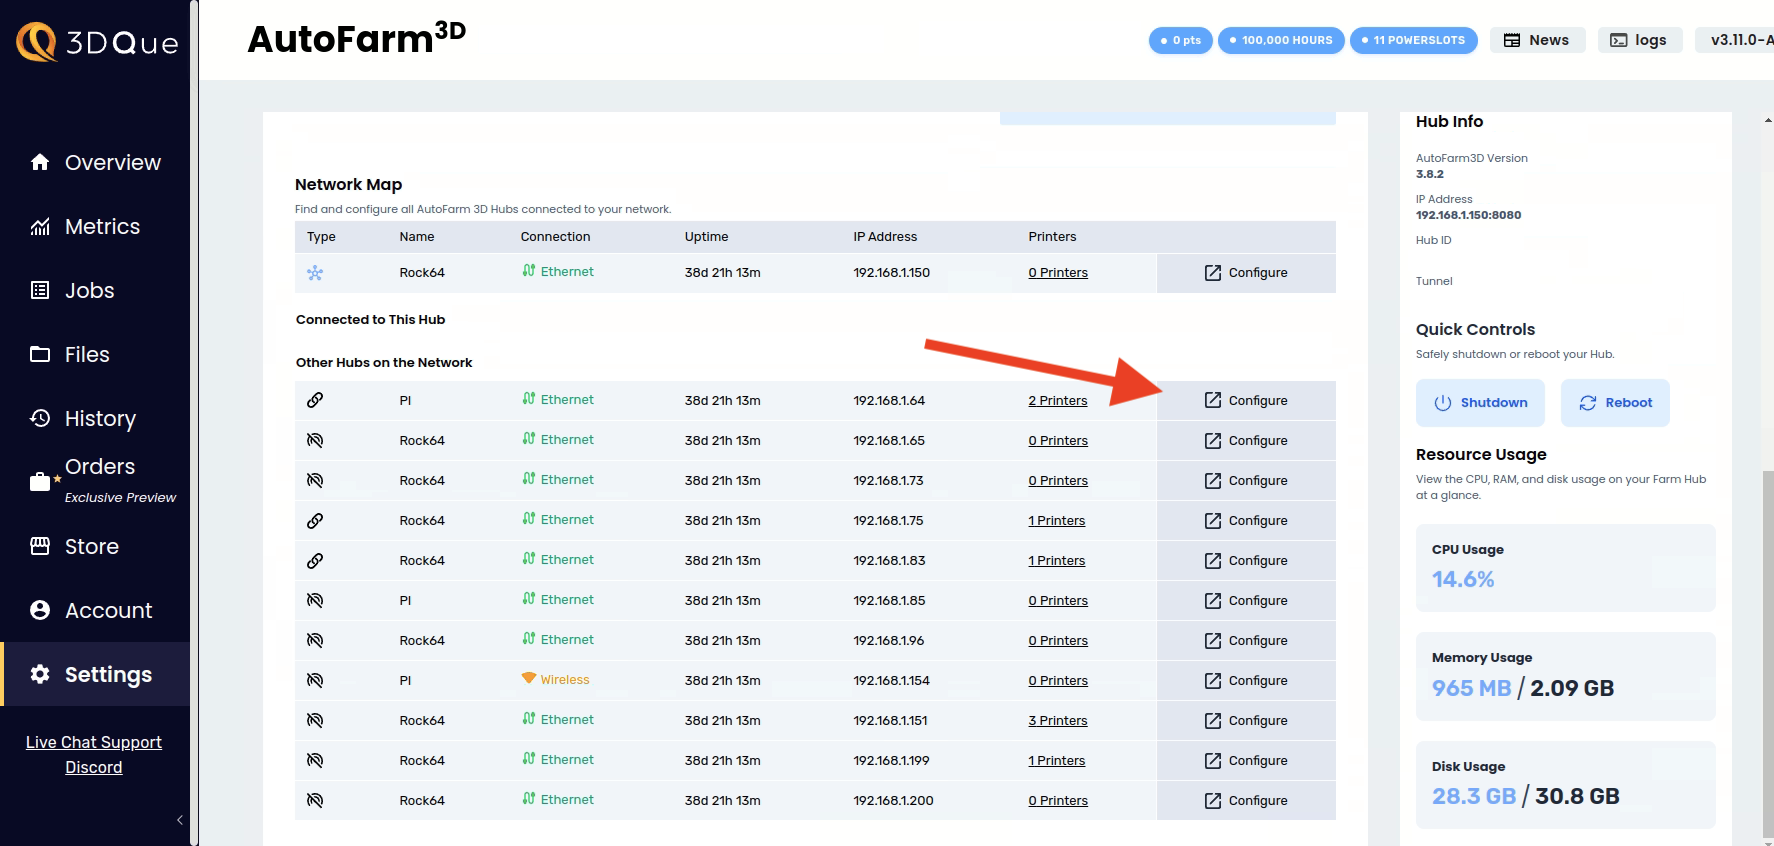Image resolution: width=1774 pixels, height=846 pixels.
Task: Configure the Wireless hub at 192.168.1.154
Action: tap(1246, 680)
